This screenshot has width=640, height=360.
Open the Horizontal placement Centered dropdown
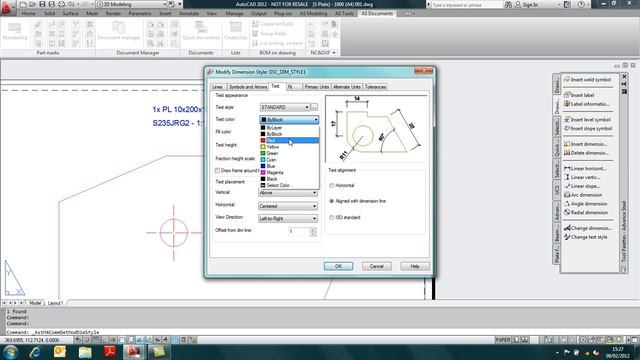288,206
